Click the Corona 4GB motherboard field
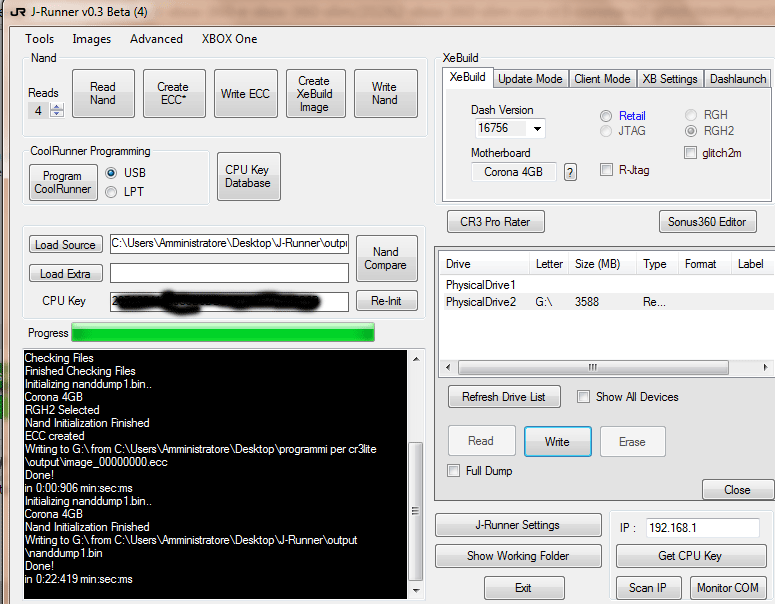775x604 pixels. point(514,172)
